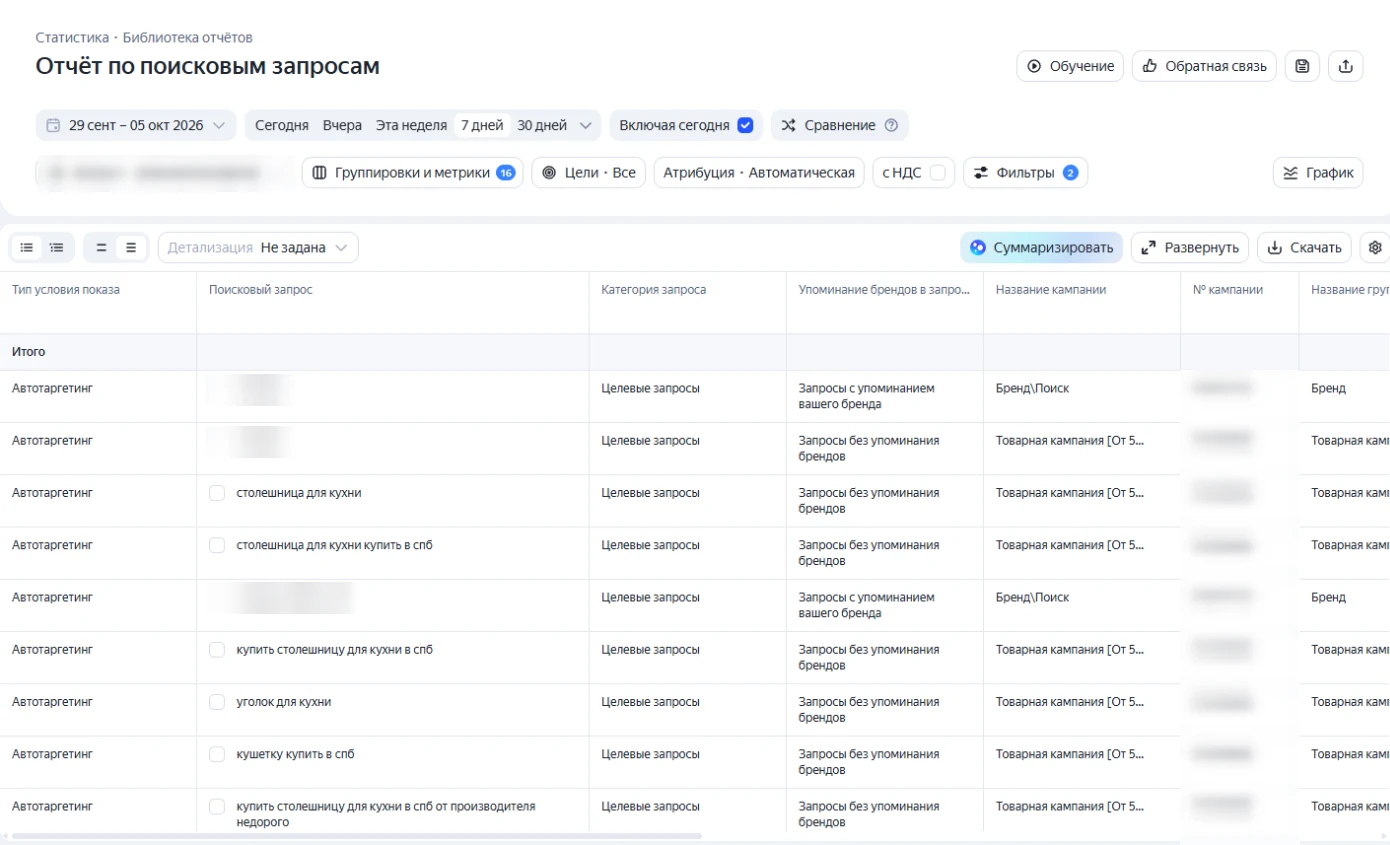Go to Статистика breadcrumb link

72,38
